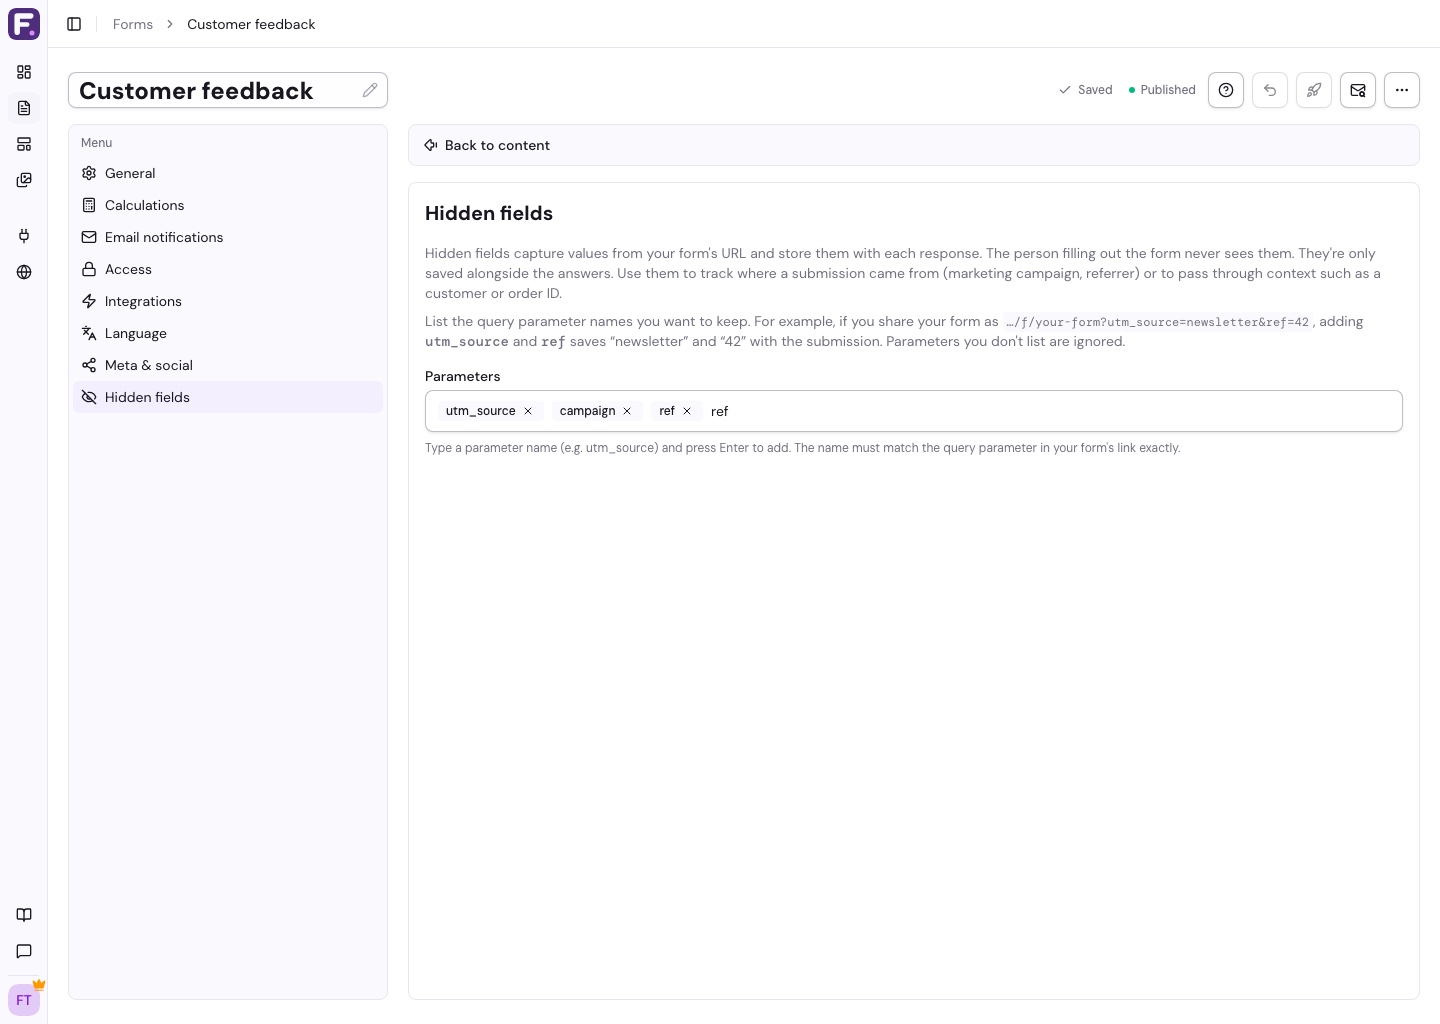
Task: Remove the ref parameter tag
Action: tap(687, 411)
